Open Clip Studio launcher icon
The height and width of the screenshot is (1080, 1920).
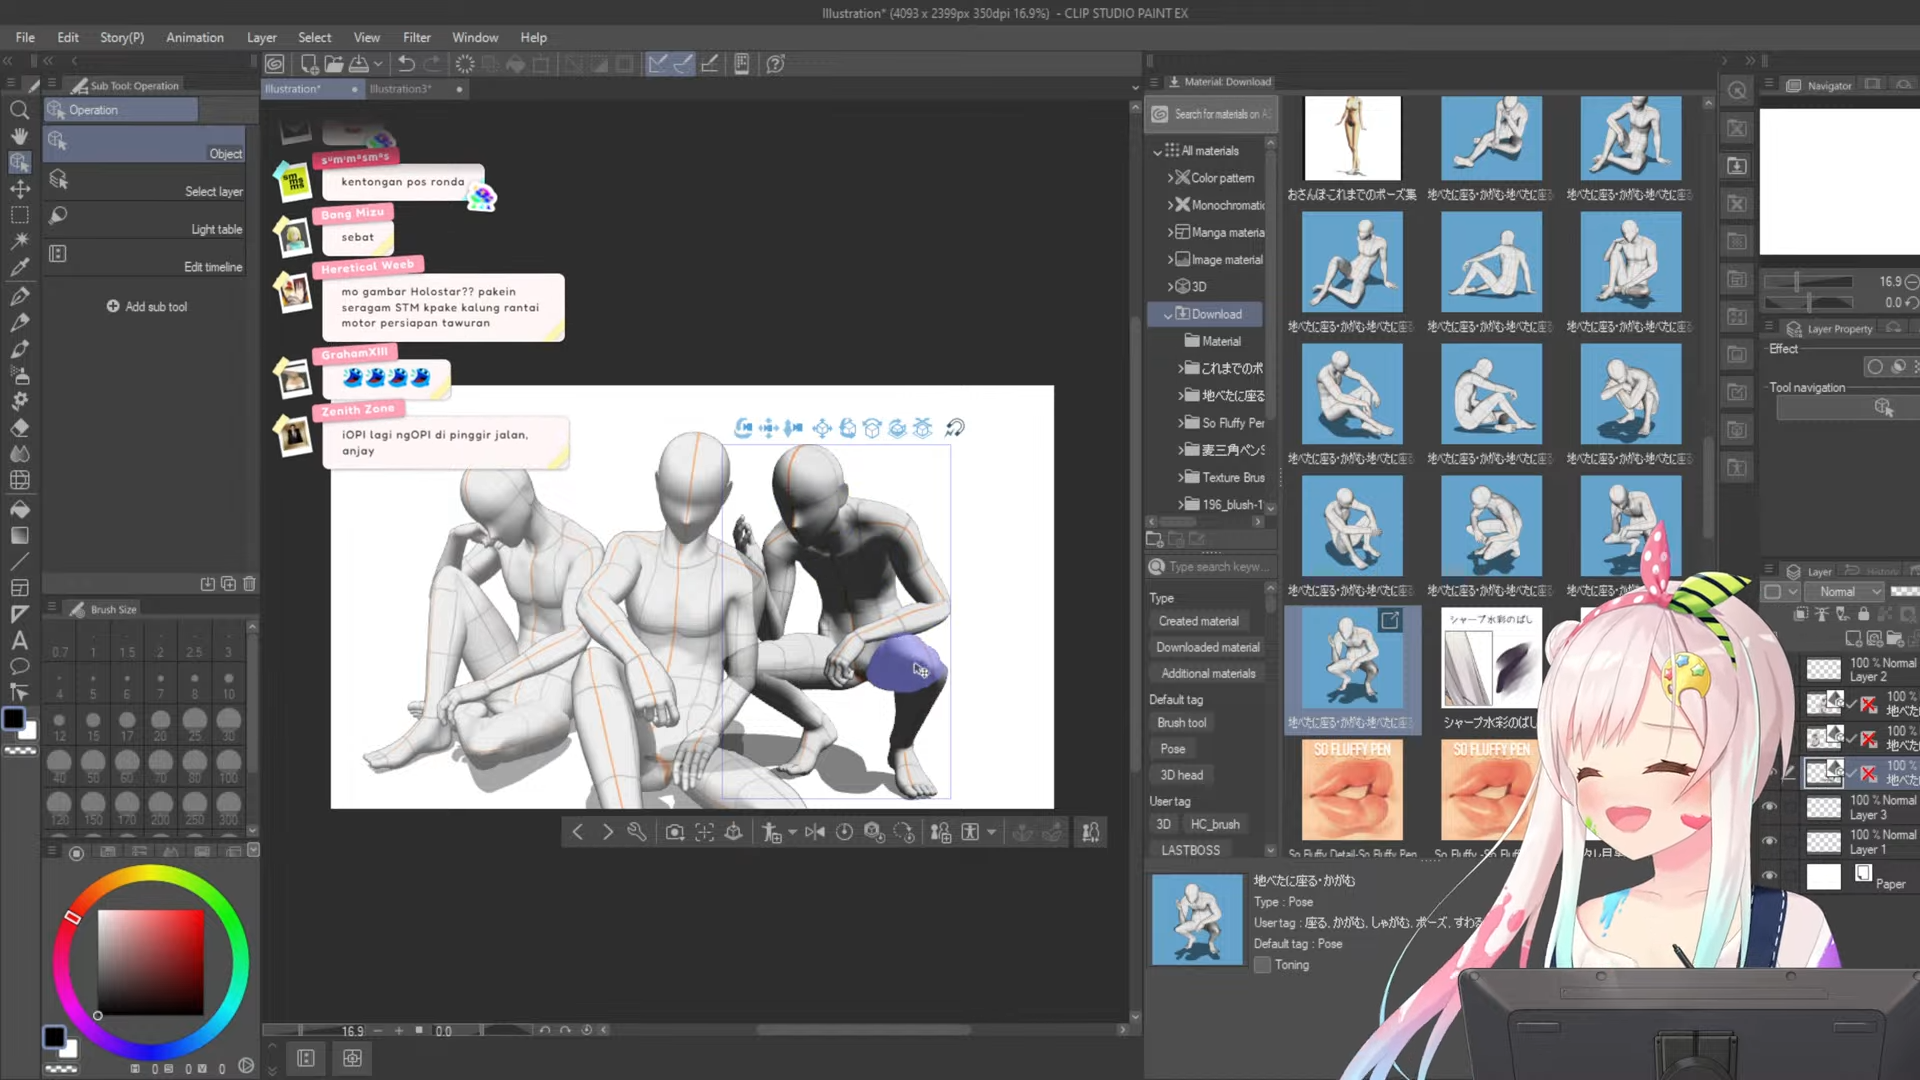275,64
